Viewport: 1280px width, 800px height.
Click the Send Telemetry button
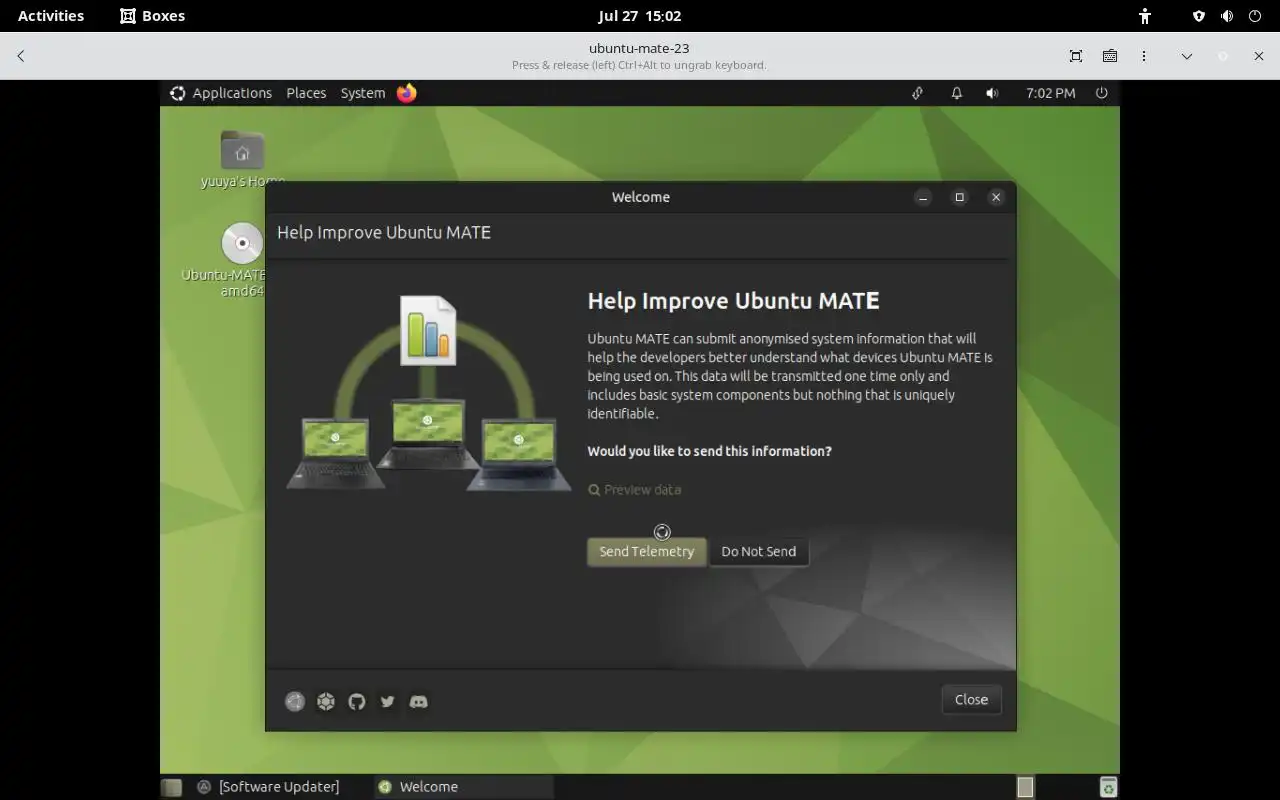coord(647,551)
